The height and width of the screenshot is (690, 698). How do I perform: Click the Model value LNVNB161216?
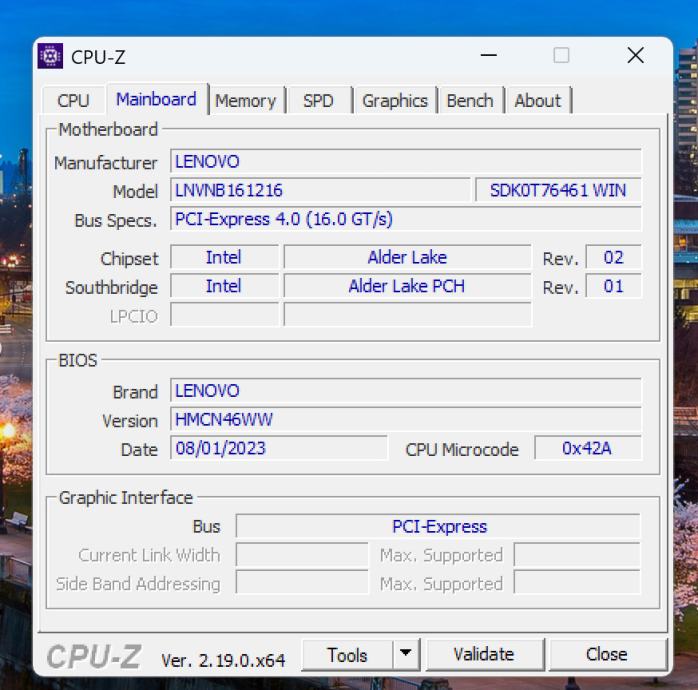click(x=320, y=190)
